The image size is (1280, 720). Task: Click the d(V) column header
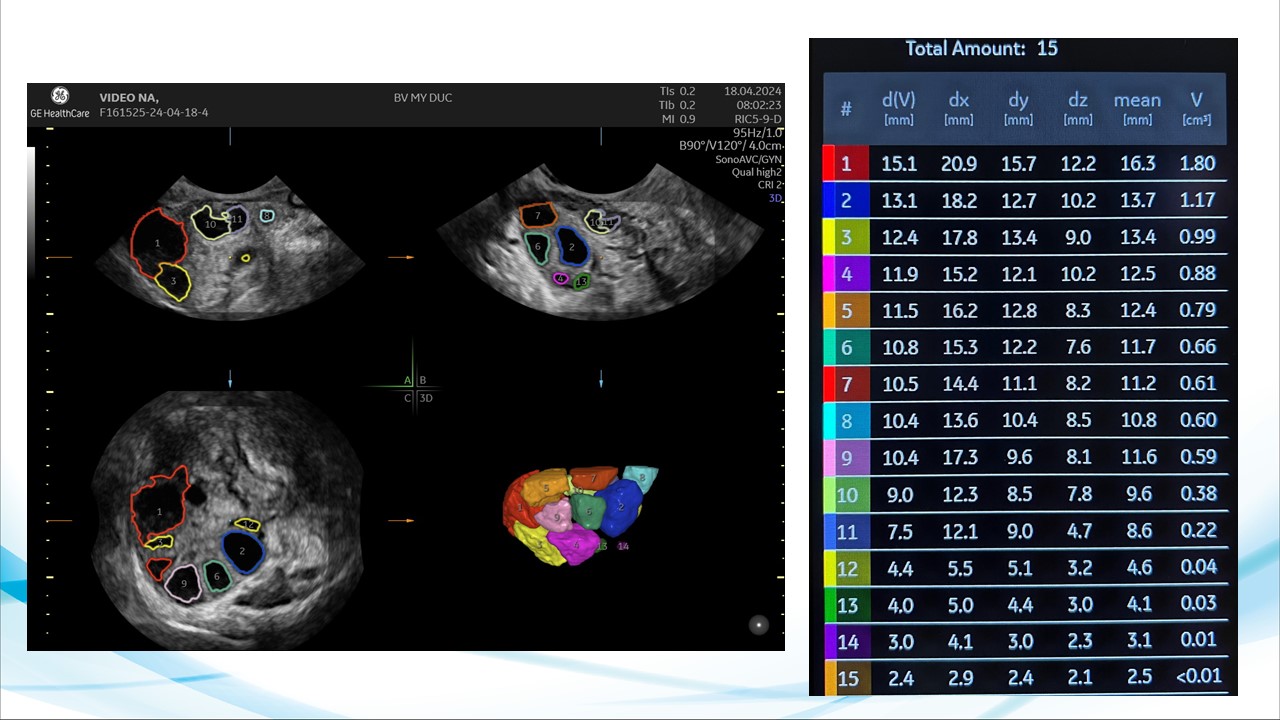click(898, 108)
